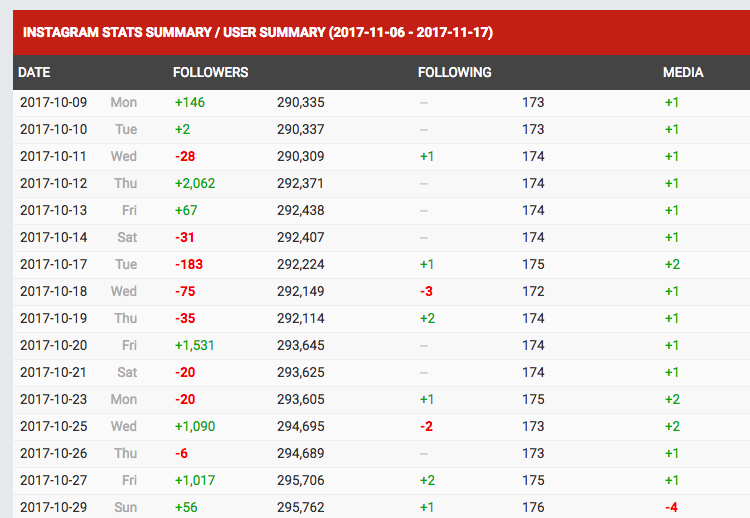
Task: Click the date 2017-10-18
Action: coord(54,291)
